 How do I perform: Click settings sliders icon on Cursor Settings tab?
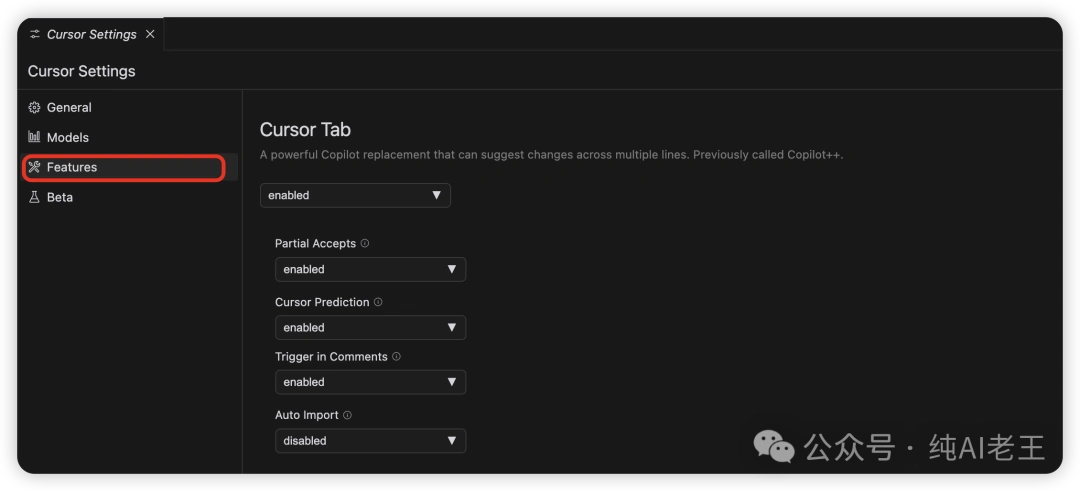(x=35, y=34)
